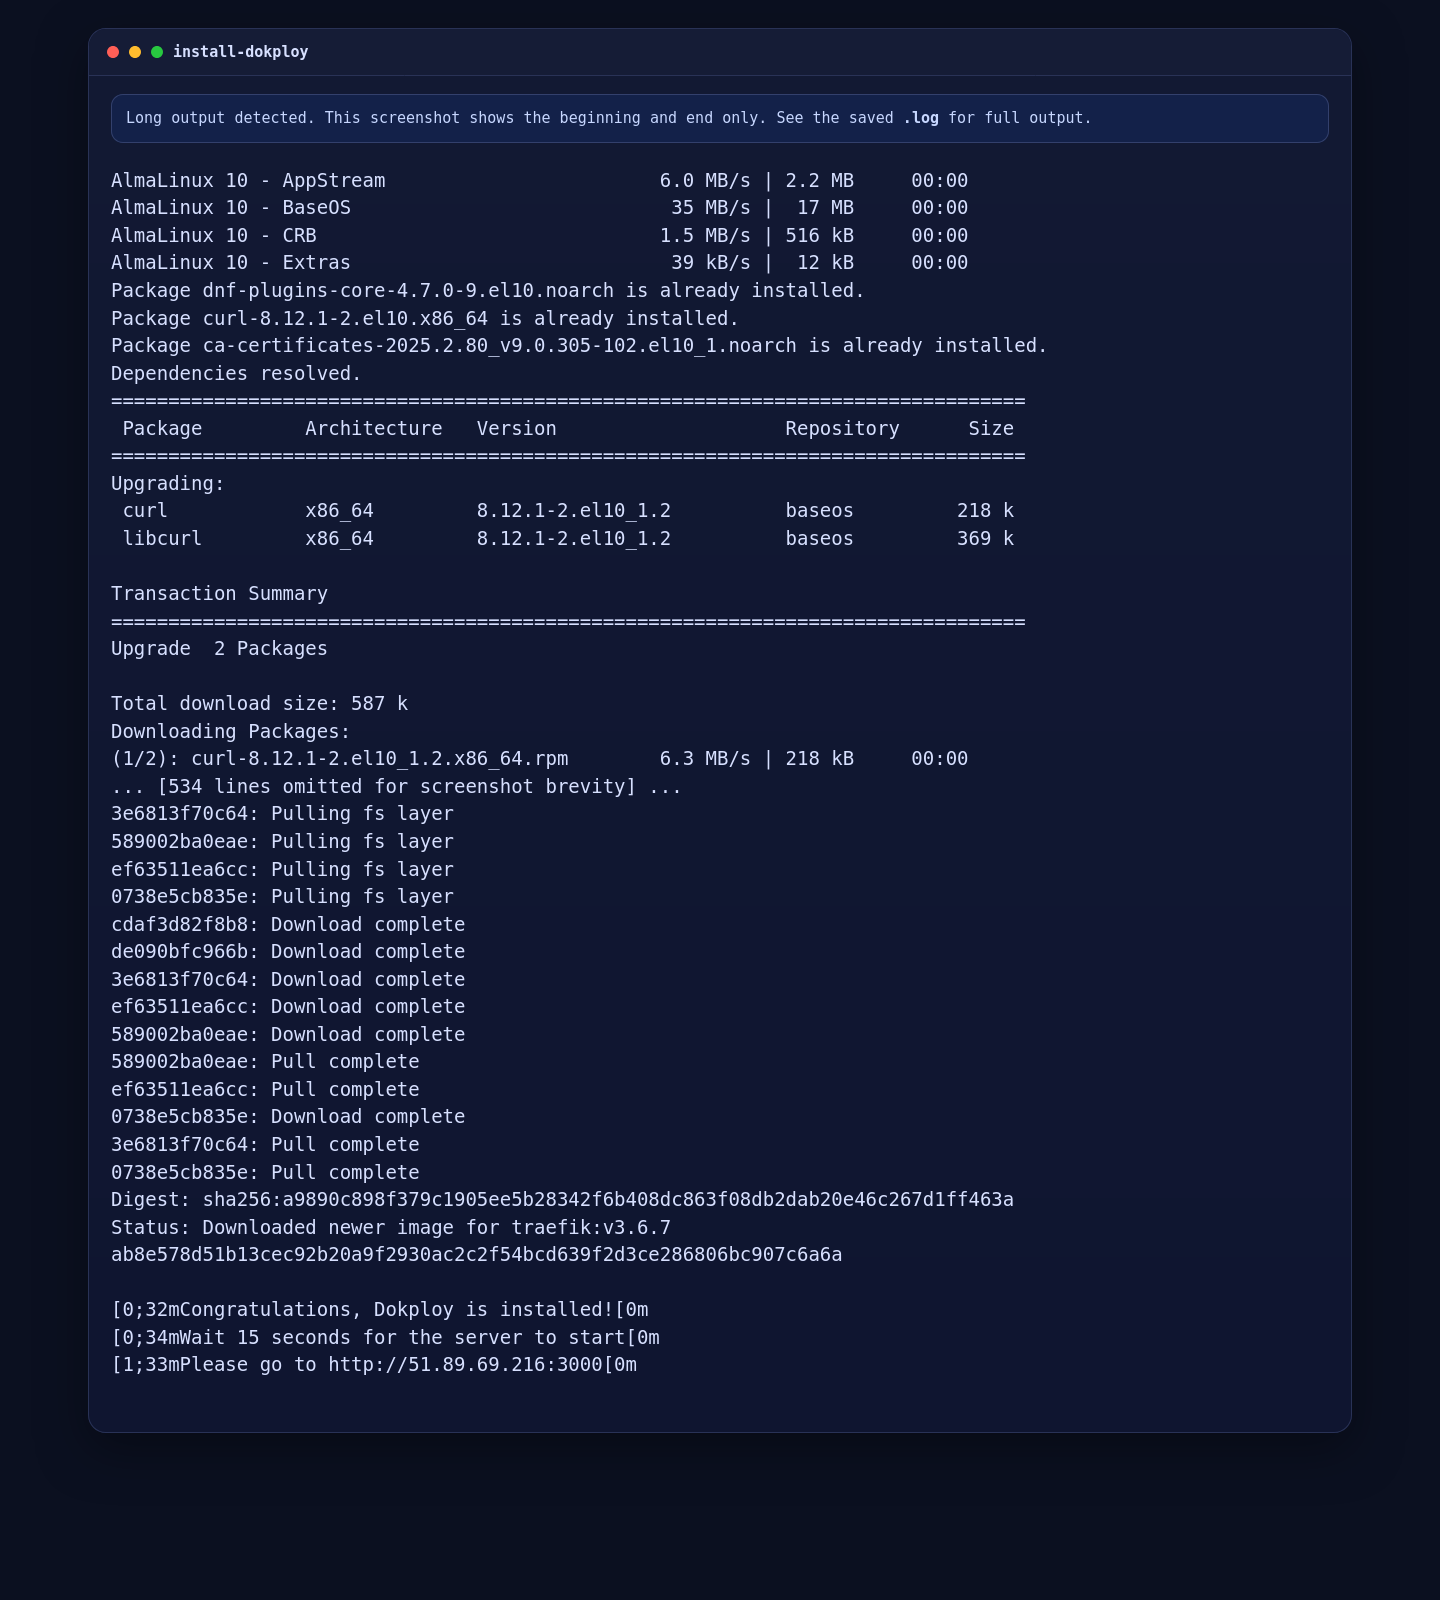This screenshot has width=1440, height=1600.
Task: Click the 'libcurl' package name
Action: 162,539
